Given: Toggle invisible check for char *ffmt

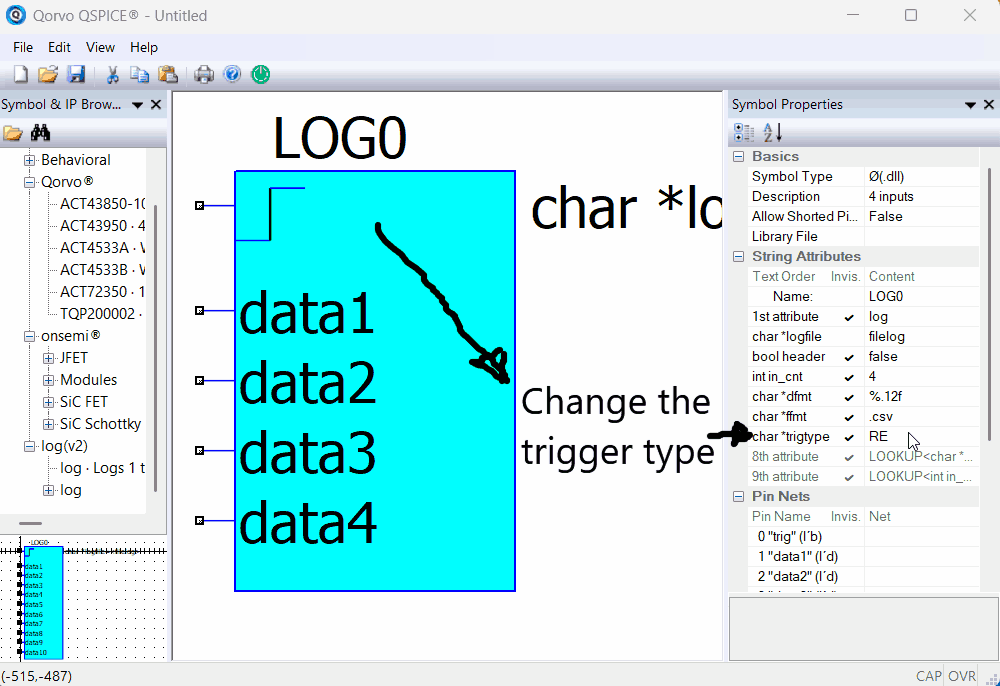Looking at the screenshot, I should 849,417.
